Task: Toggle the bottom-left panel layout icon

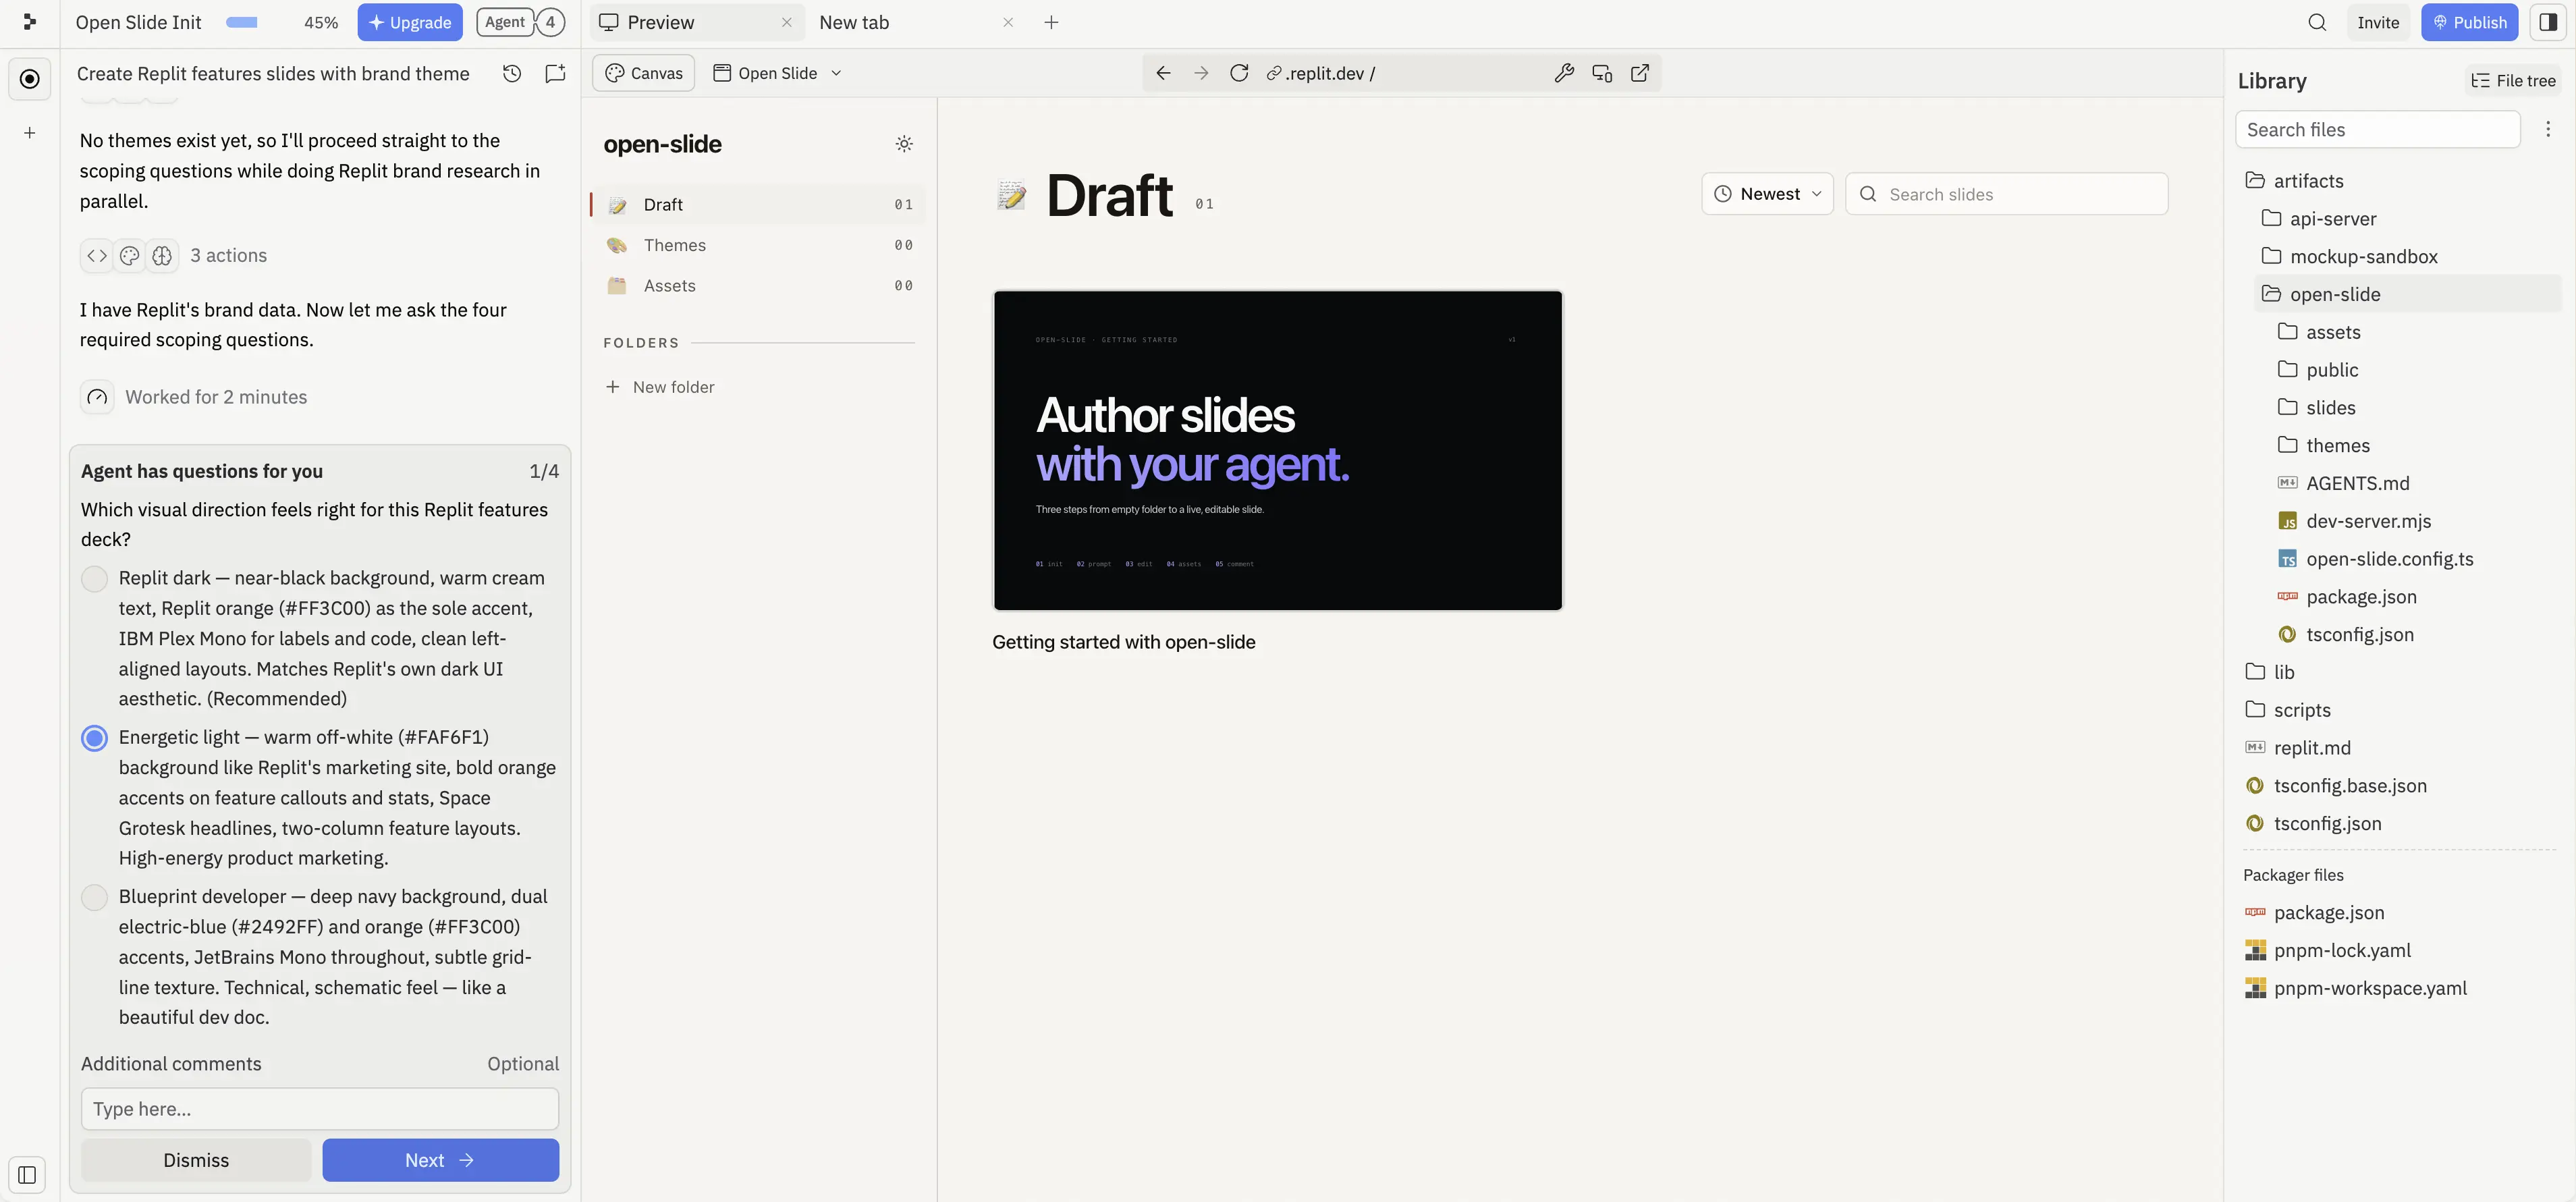Action: [x=28, y=1175]
